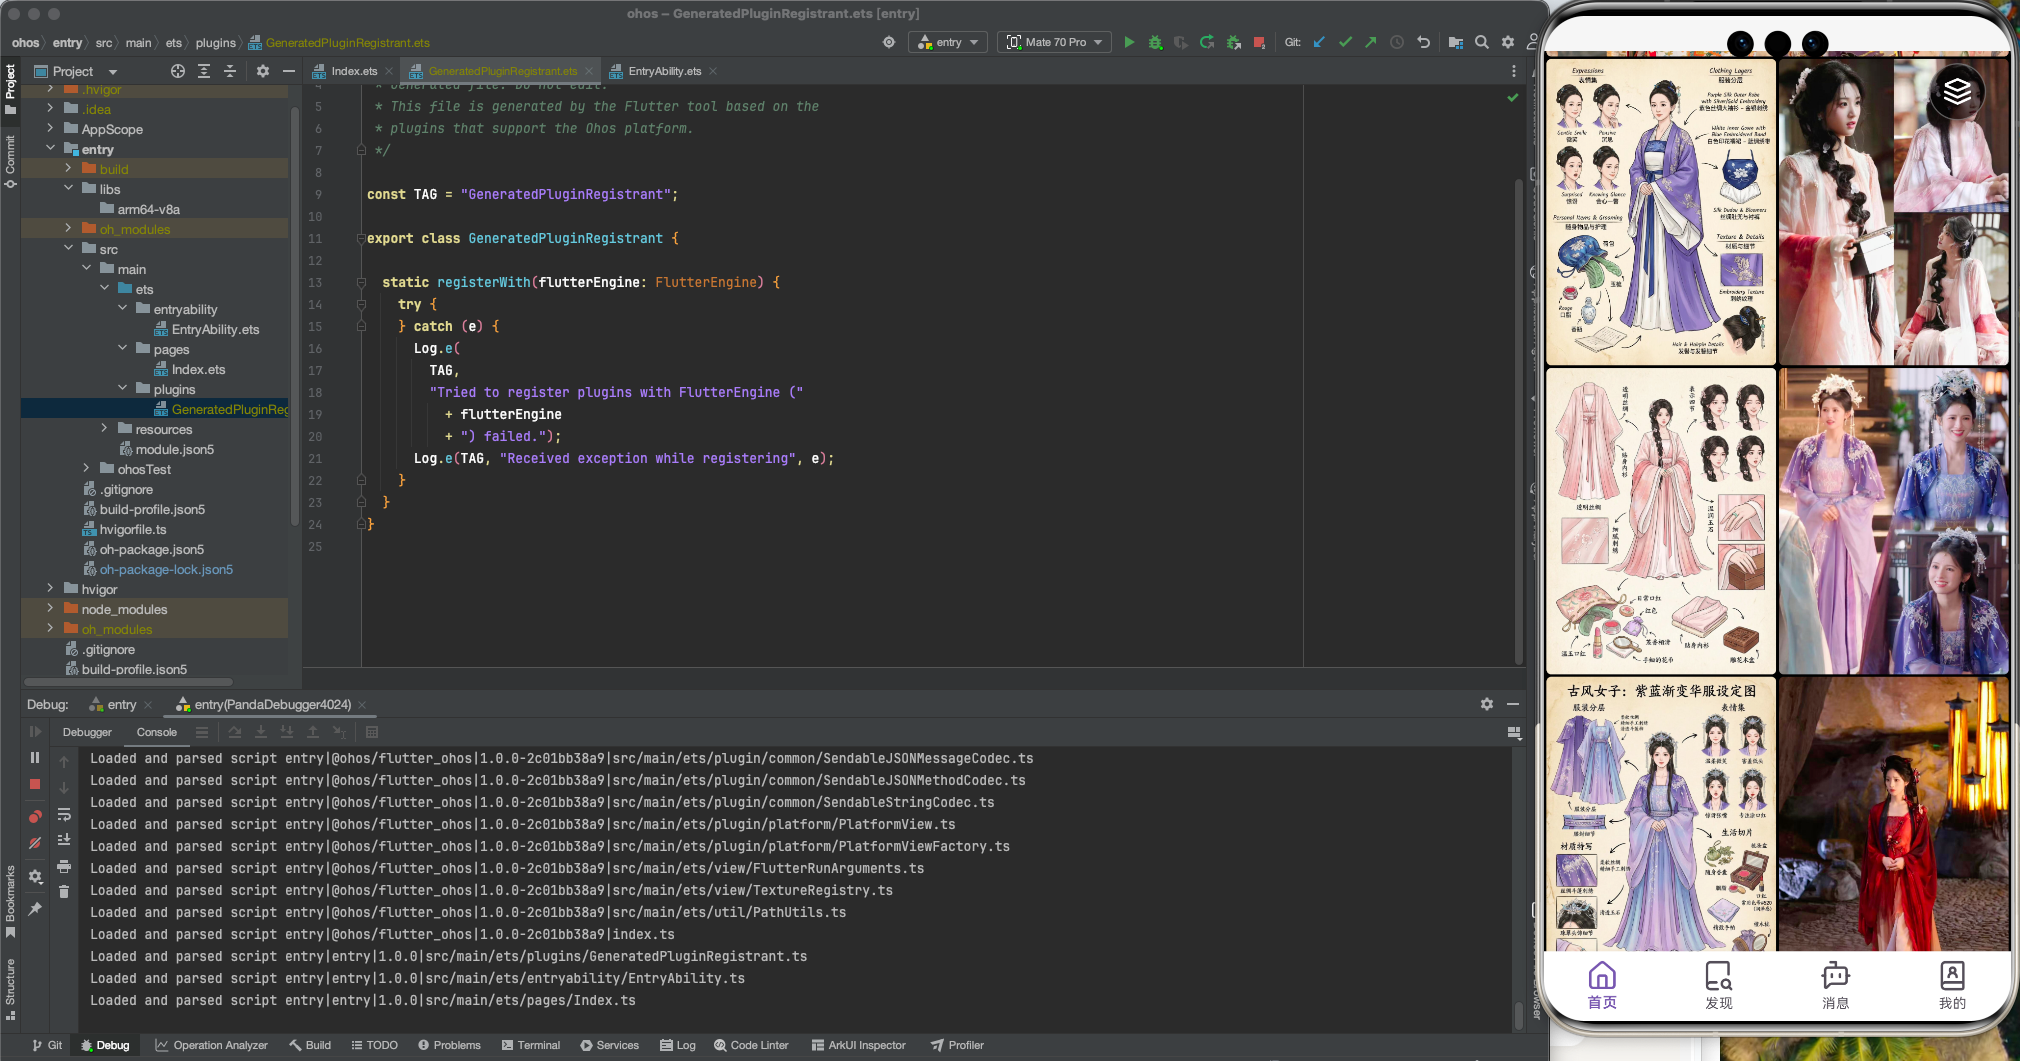Expand the oh_modules folder under entry
Image resolution: width=2020 pixels, height=1061 pixels.
pyautogui.click(x=68, y=229)
